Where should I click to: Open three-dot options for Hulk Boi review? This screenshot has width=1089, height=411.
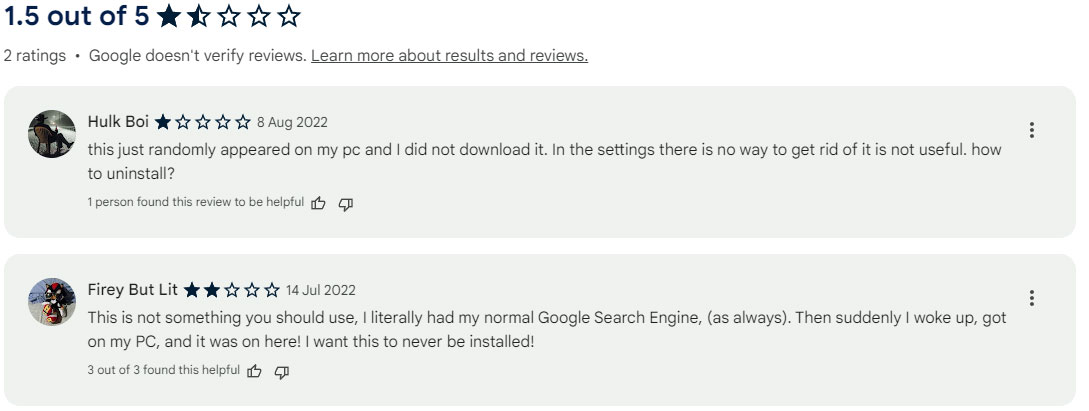(1031, 130)
